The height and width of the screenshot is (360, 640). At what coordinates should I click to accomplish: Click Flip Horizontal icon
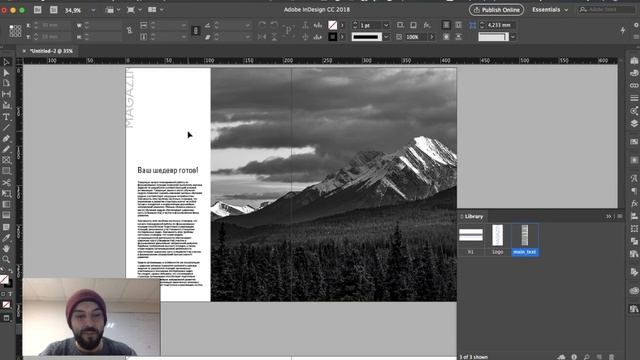(x=262, y=37)
